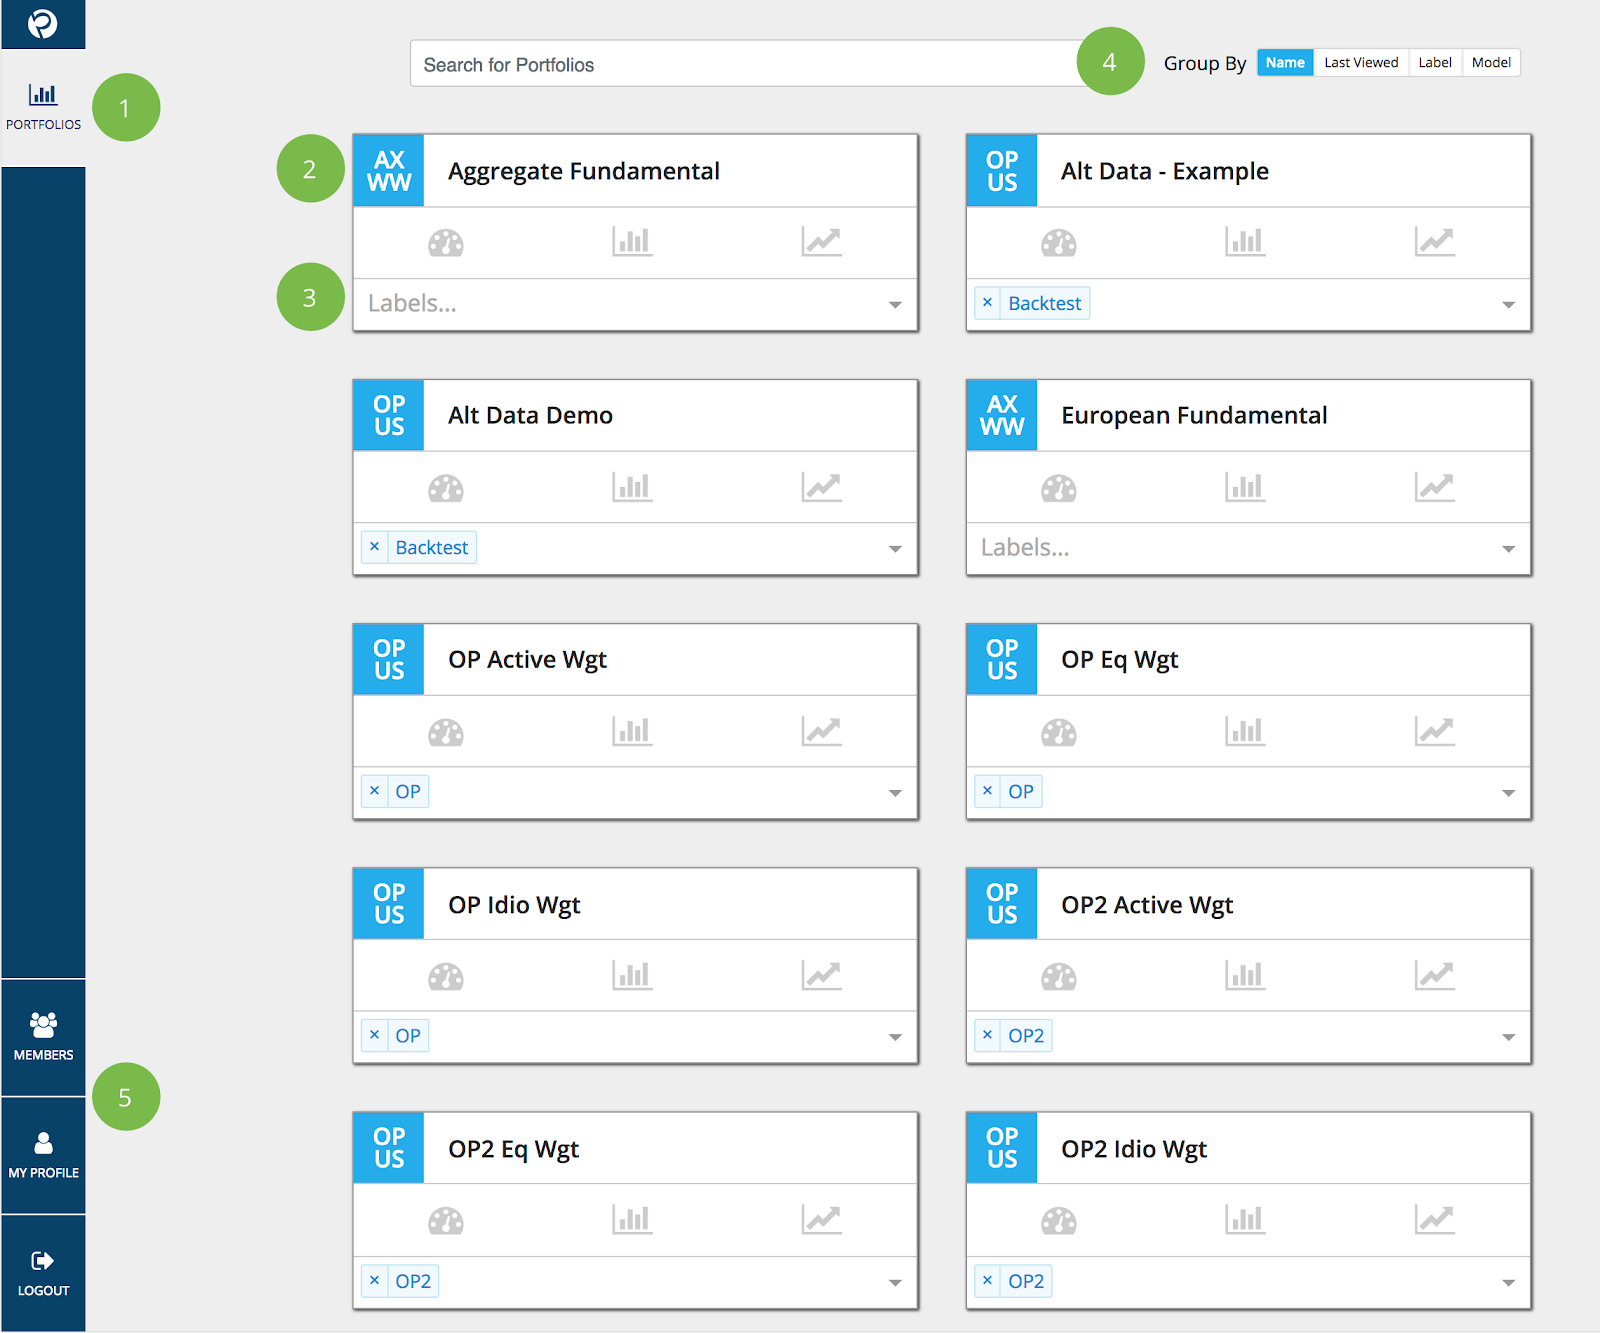Click the Labels field of European Fundamental
1600x1333 pixels.
(x=1248, y=548)
